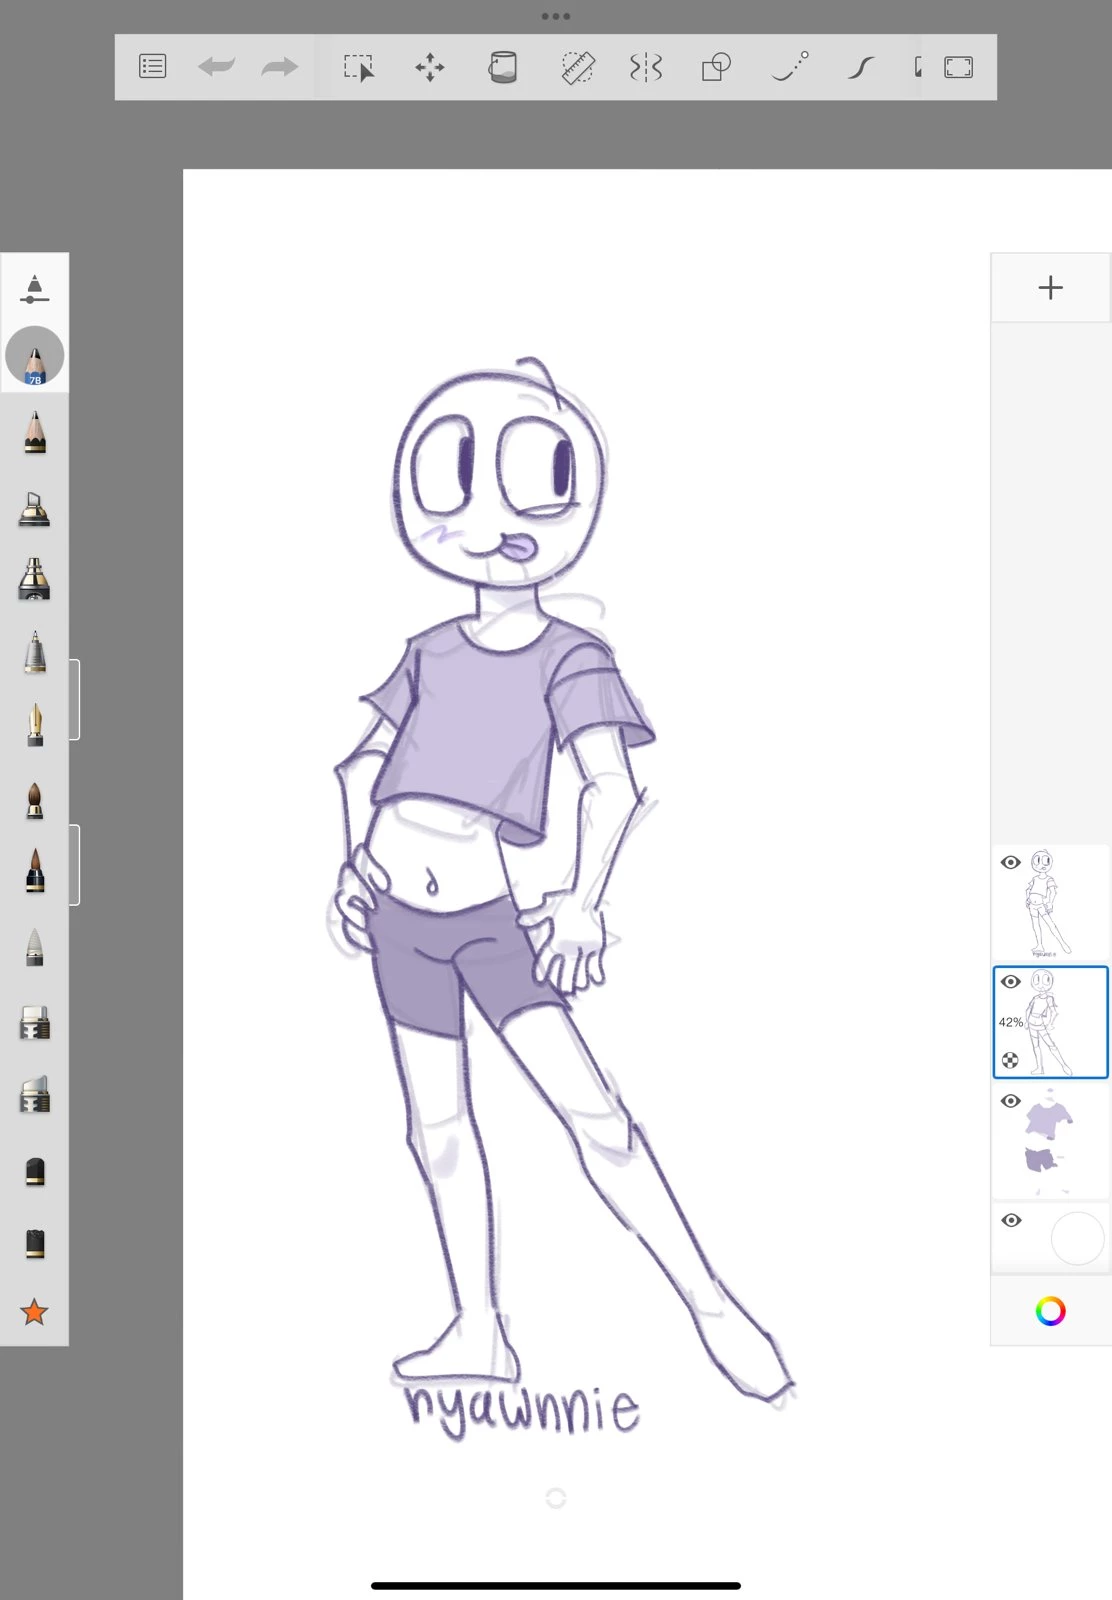Open the main menu list icon
Image resolution: width=1112 pixels, height=1600 pixels.
pos(152,67)
